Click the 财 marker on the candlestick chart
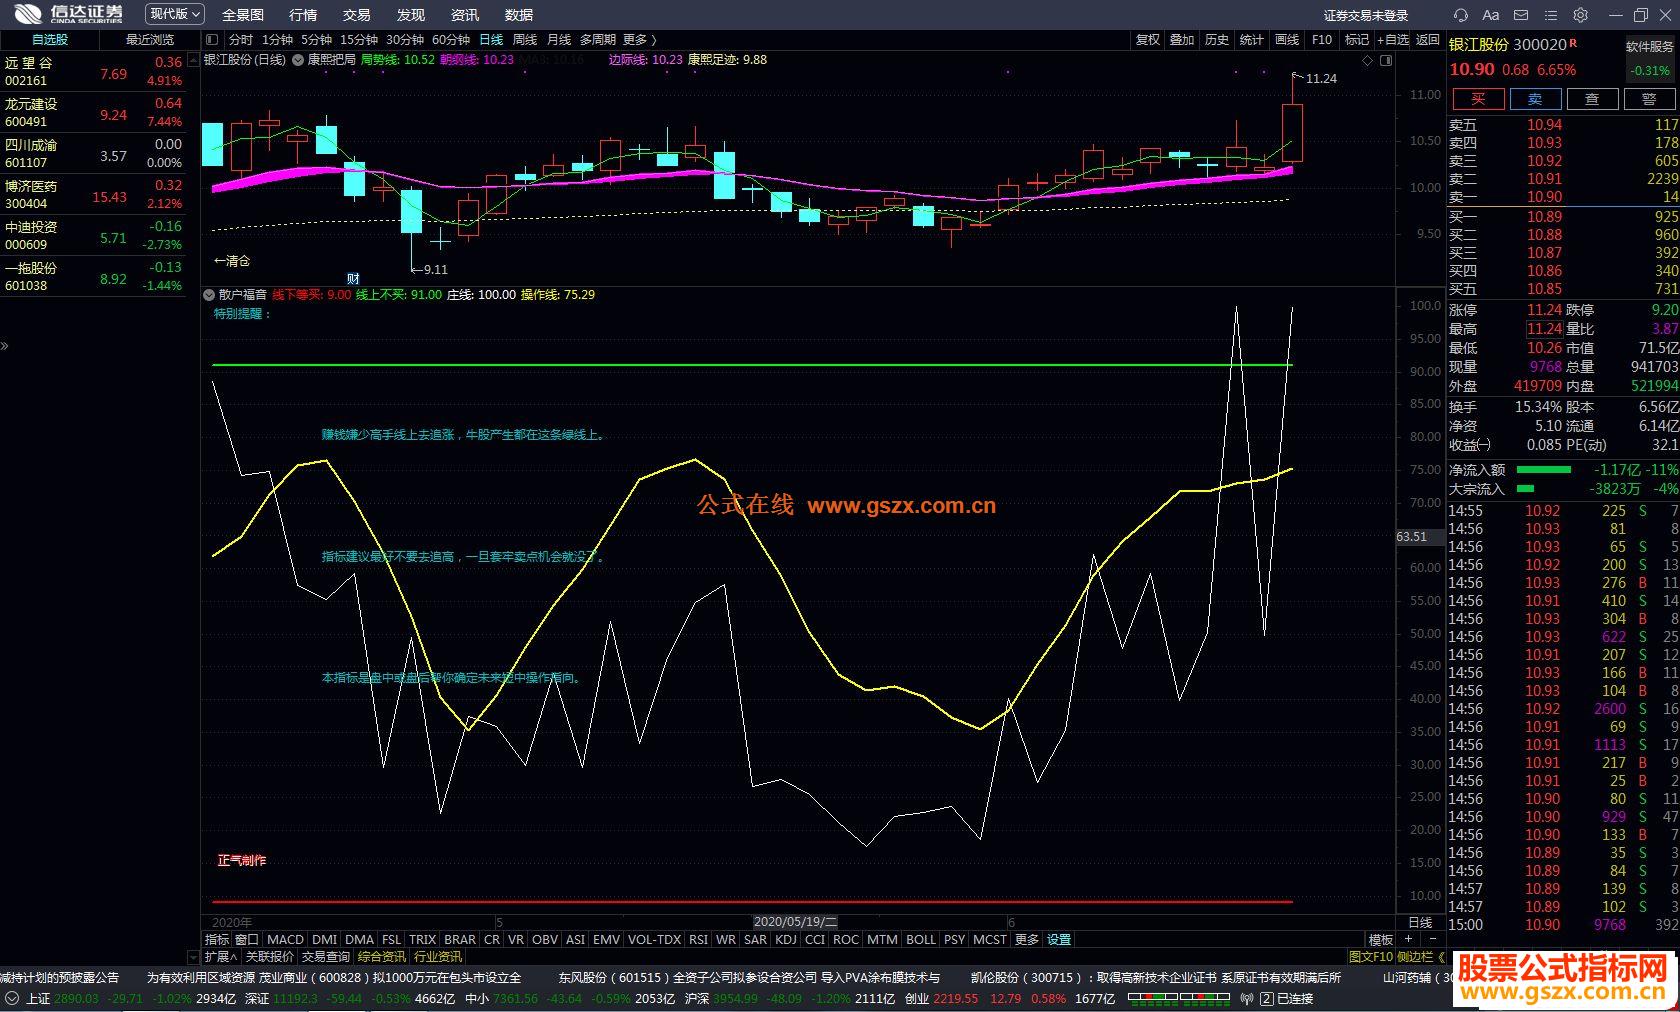1680x1012 pixels. click(x=353, y=278)
